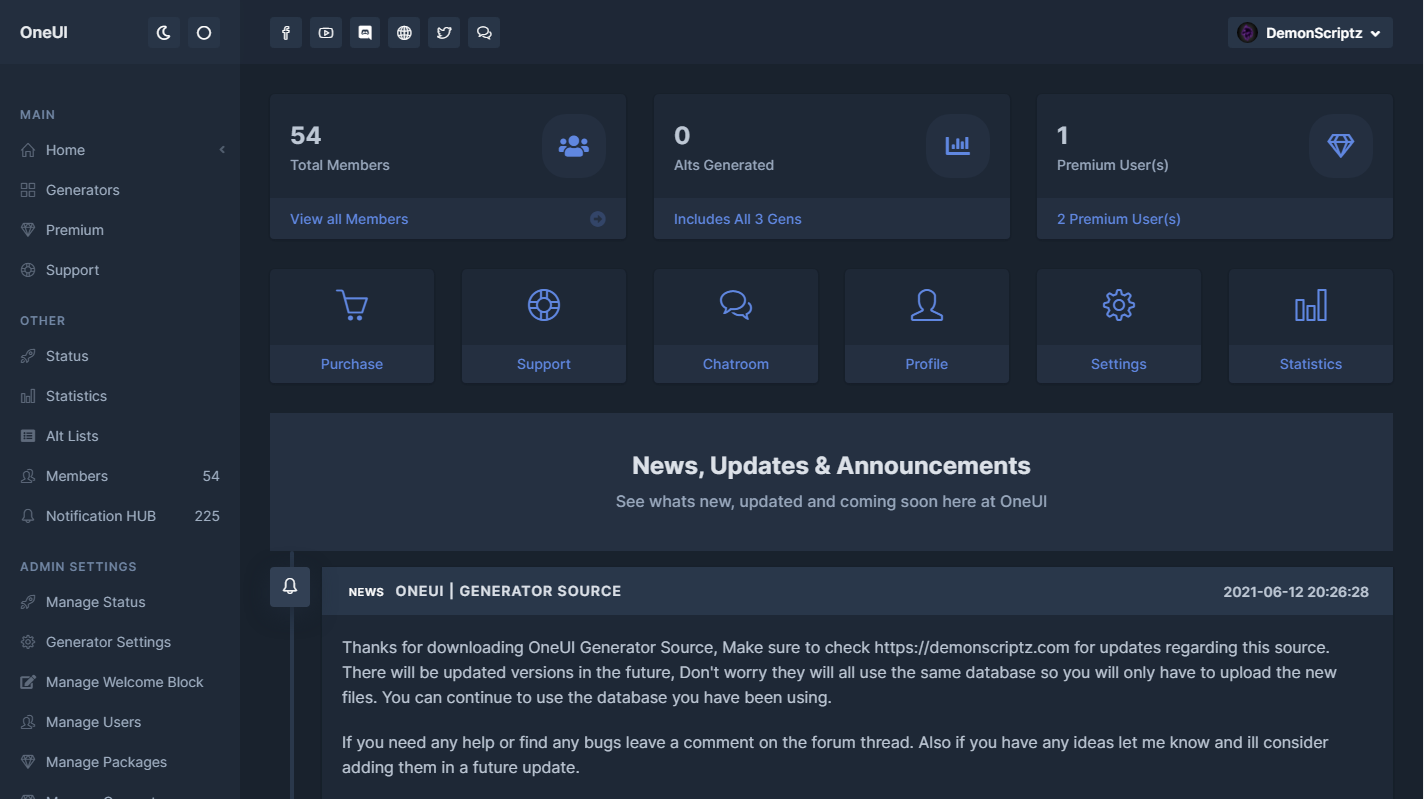
Task: Open the Settings gear tile
Action: [x=1118, y=325]
